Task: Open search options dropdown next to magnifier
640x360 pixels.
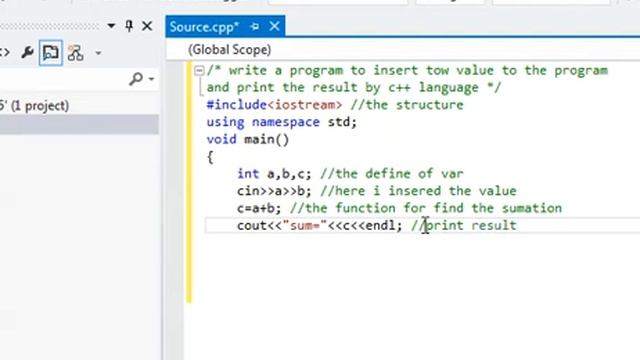Action: (151, 78)
